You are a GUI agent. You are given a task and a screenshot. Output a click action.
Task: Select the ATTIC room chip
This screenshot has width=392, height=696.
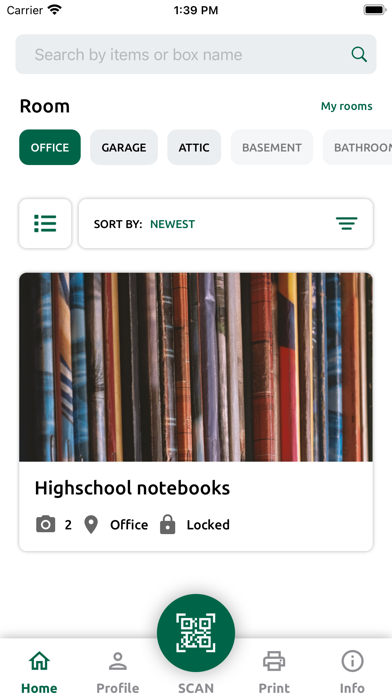tap(194, 147)
